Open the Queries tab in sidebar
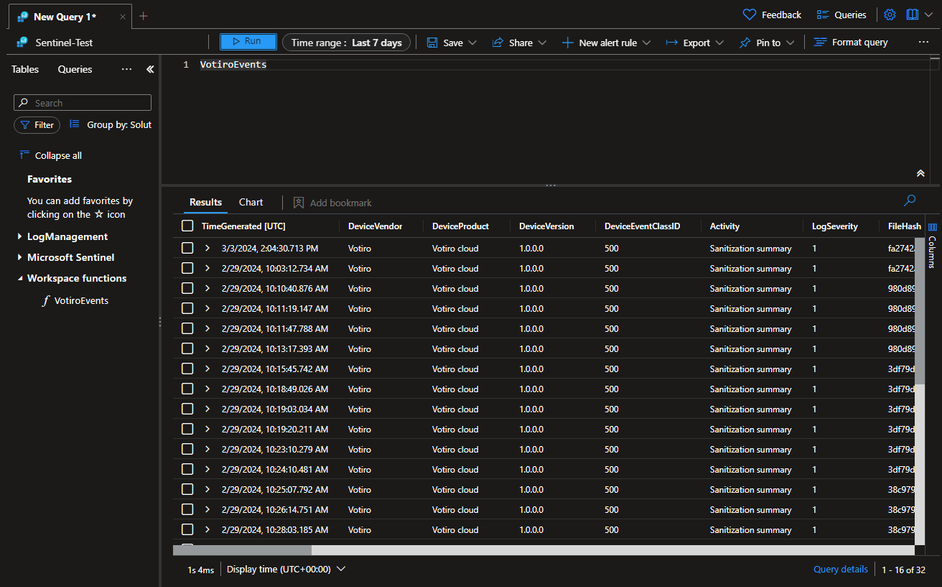The width and height of the screenshot is (942, 587). pos(75,69)
